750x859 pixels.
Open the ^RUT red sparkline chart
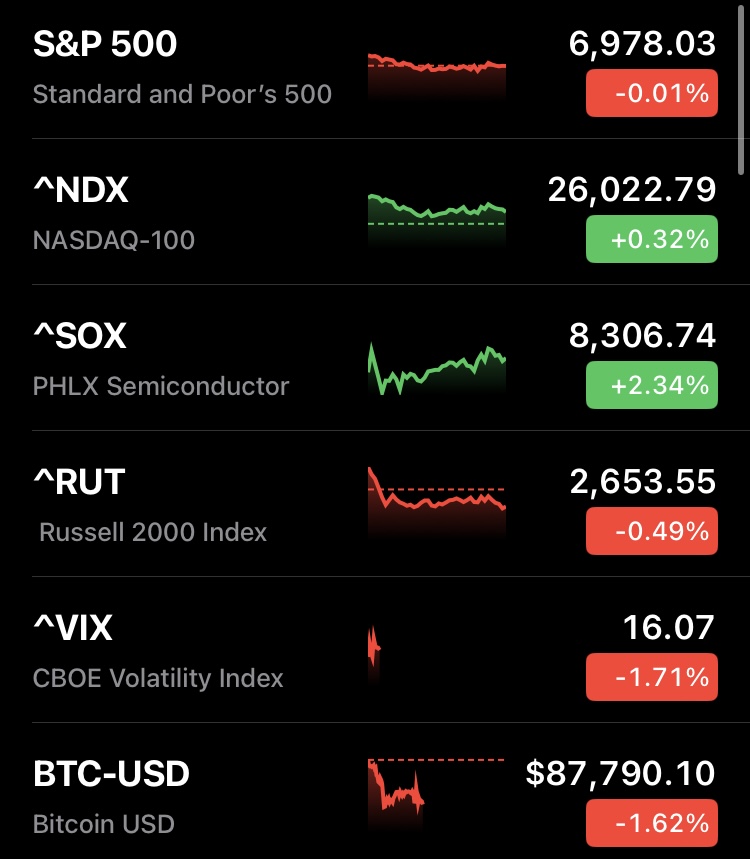point(437,495)
